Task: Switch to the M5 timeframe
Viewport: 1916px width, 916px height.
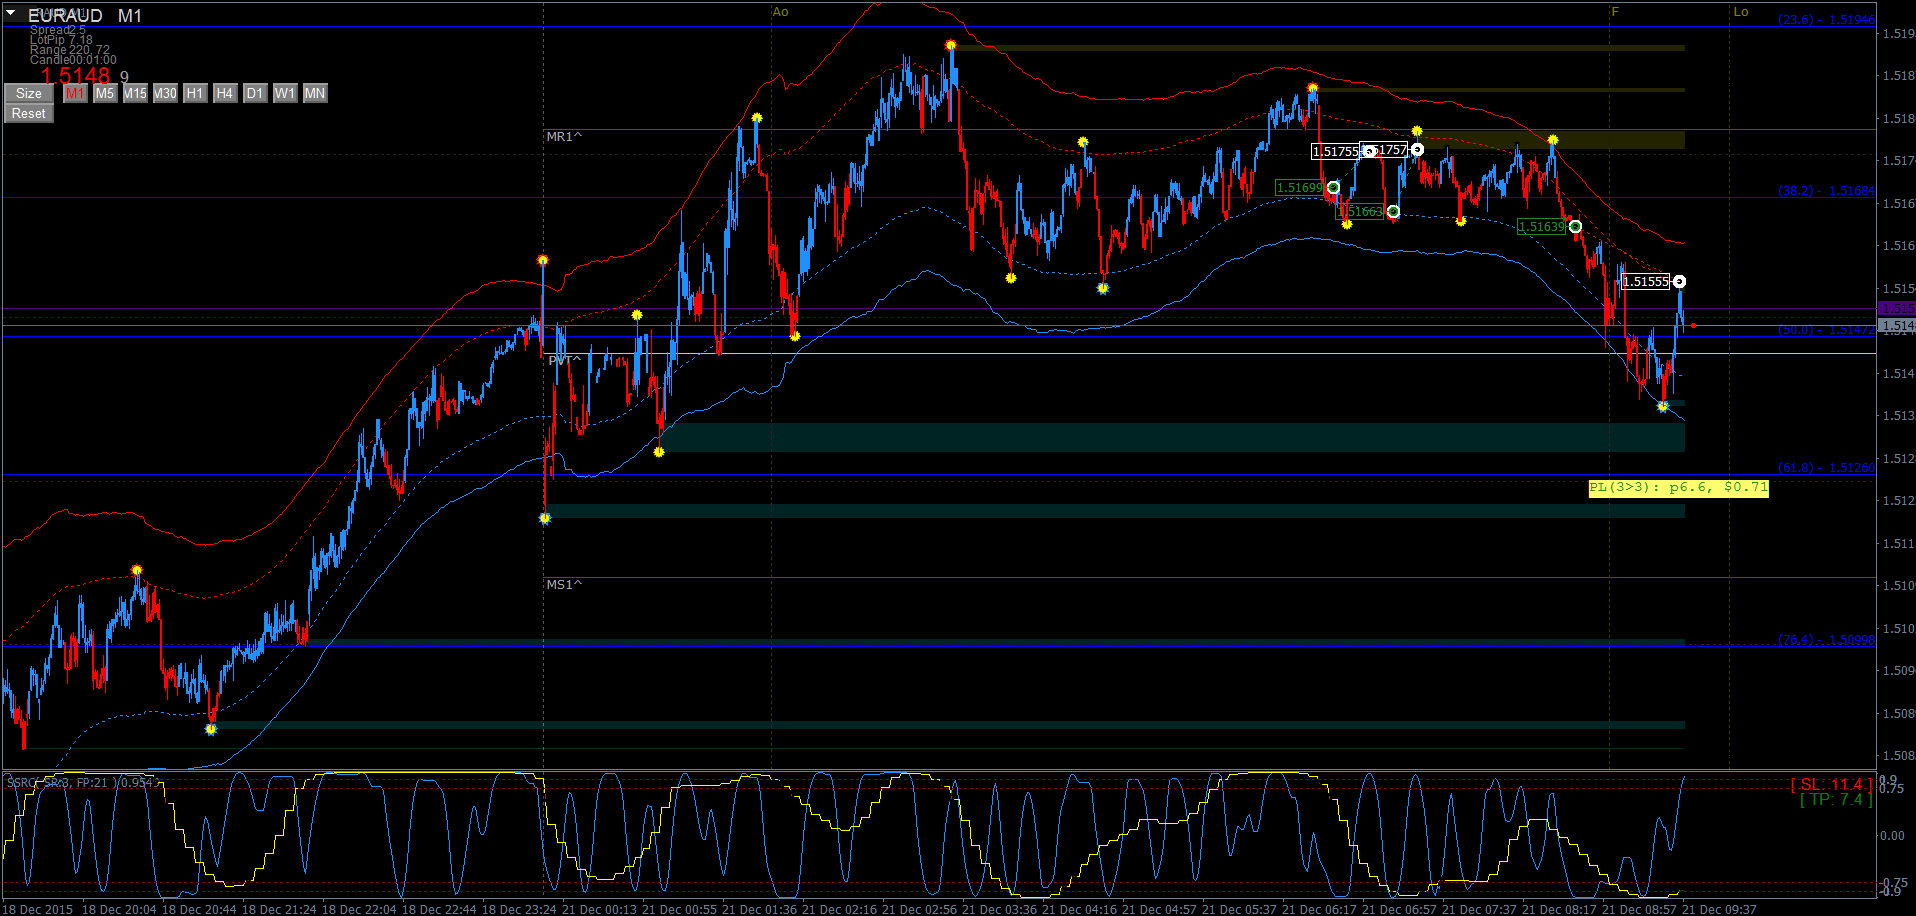Action: click(105, 93)
